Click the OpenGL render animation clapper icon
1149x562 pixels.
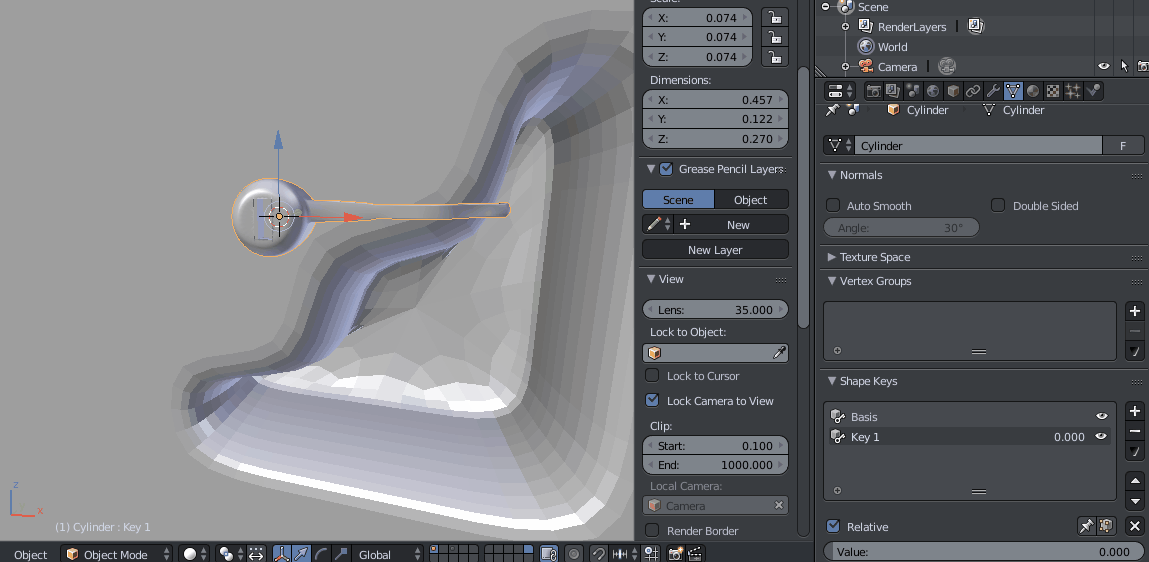(x=695, y=554)
